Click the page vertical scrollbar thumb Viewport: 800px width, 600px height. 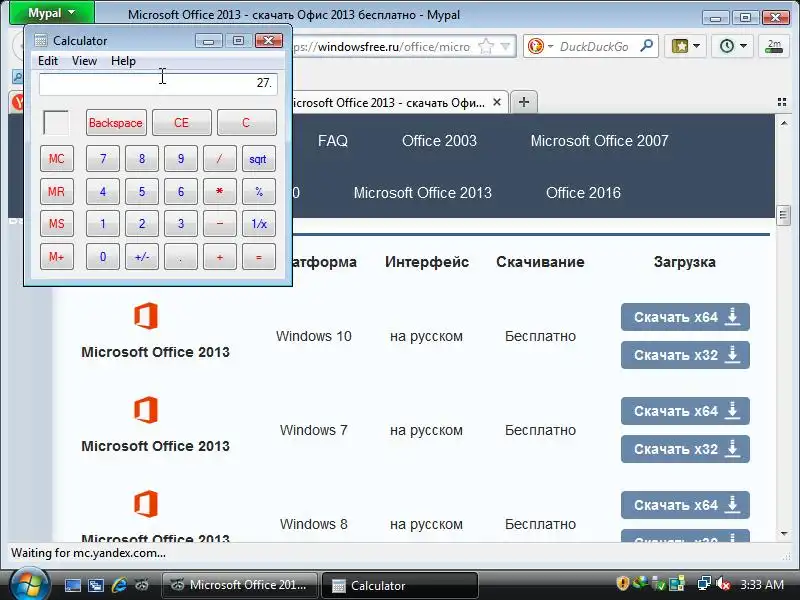(x=783, y=215)
